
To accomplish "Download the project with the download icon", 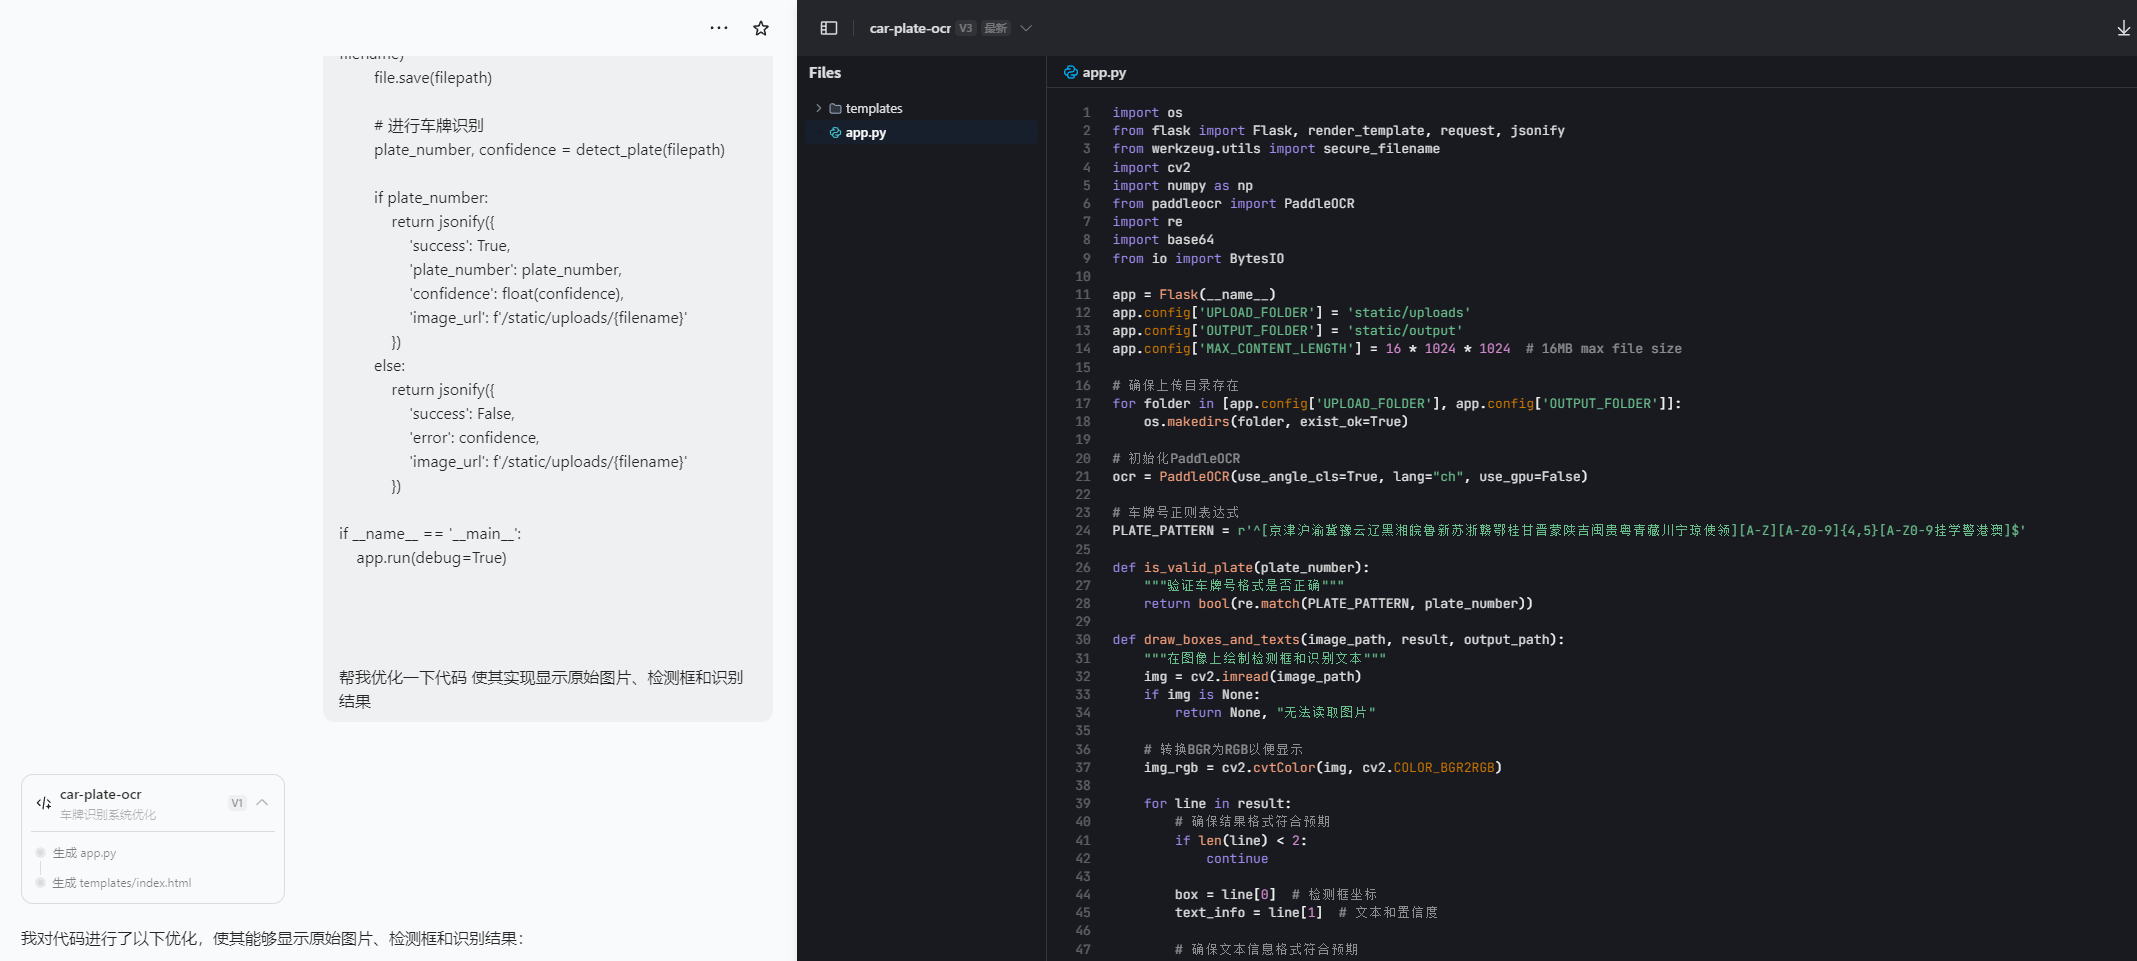I will (x=2124, y=28).
